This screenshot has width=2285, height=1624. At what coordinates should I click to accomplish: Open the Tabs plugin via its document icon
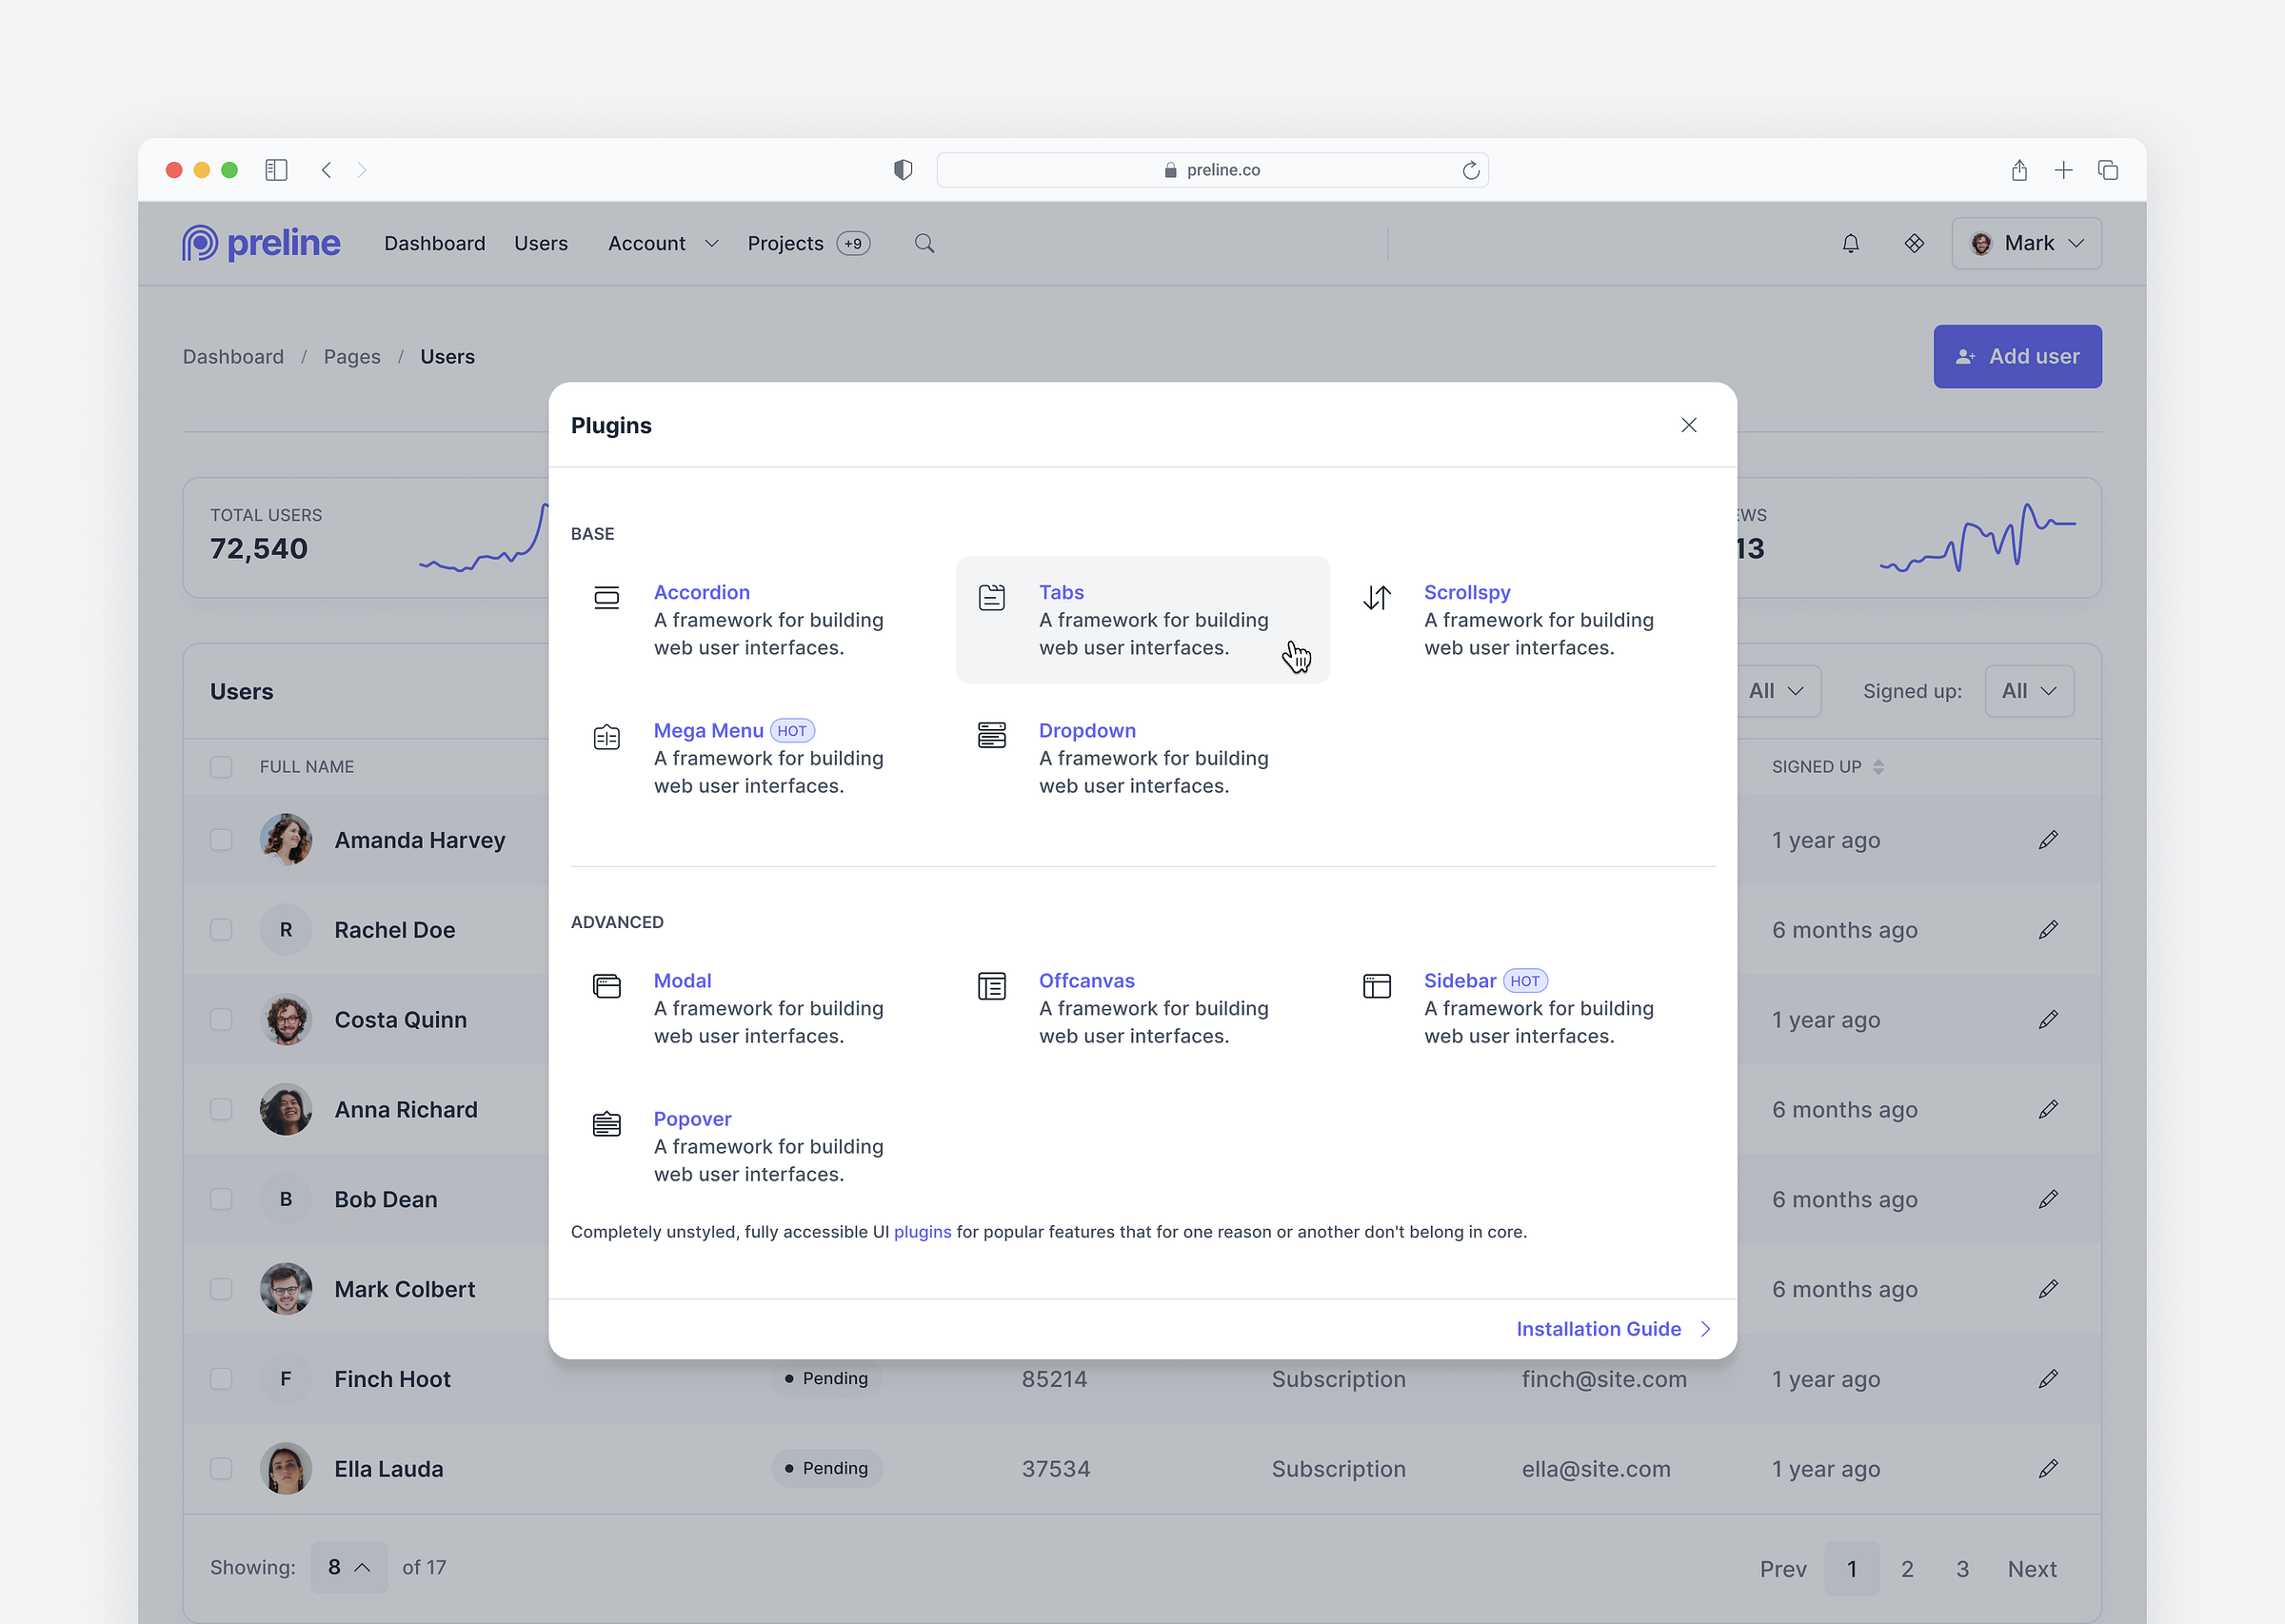991,597
